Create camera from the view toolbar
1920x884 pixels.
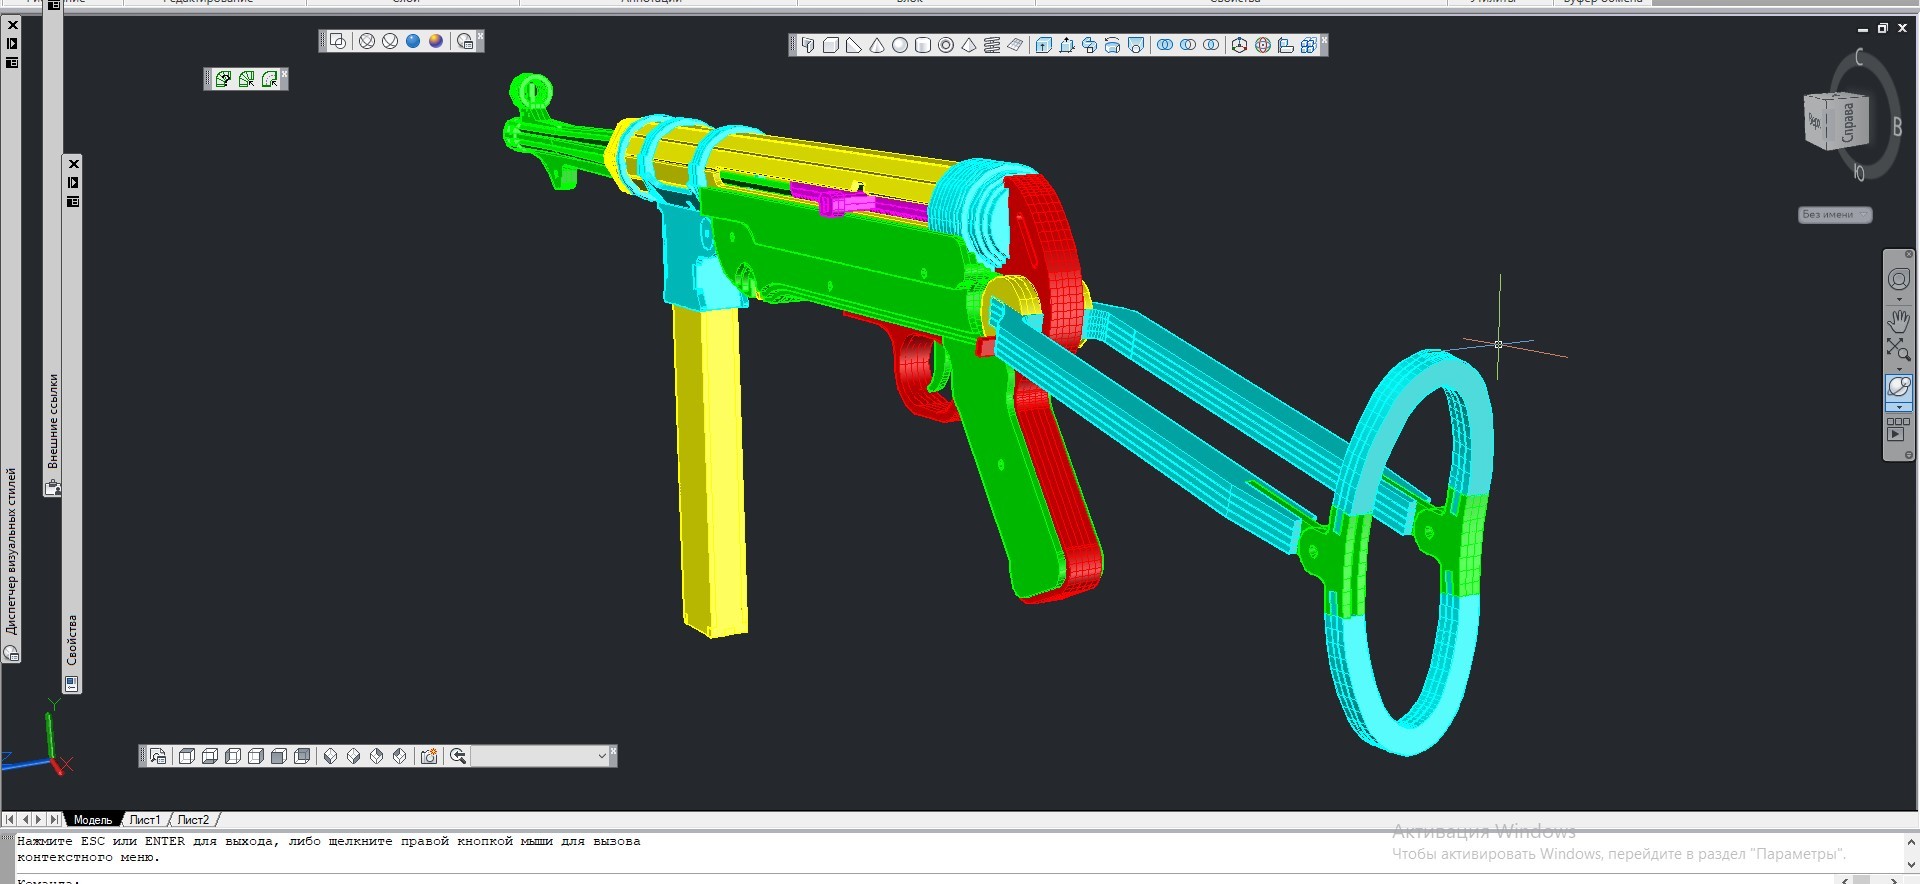coord(429,757)
